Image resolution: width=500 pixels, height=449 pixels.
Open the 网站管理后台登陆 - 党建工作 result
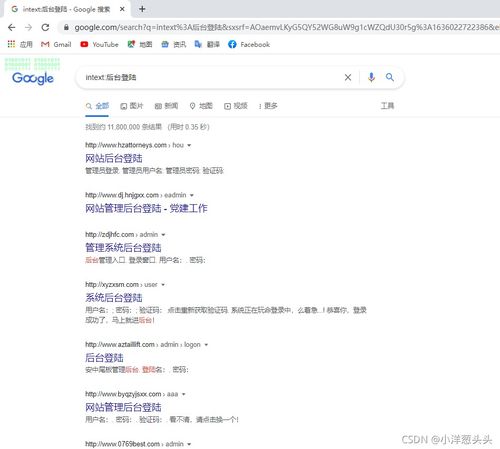coord(146,208)
